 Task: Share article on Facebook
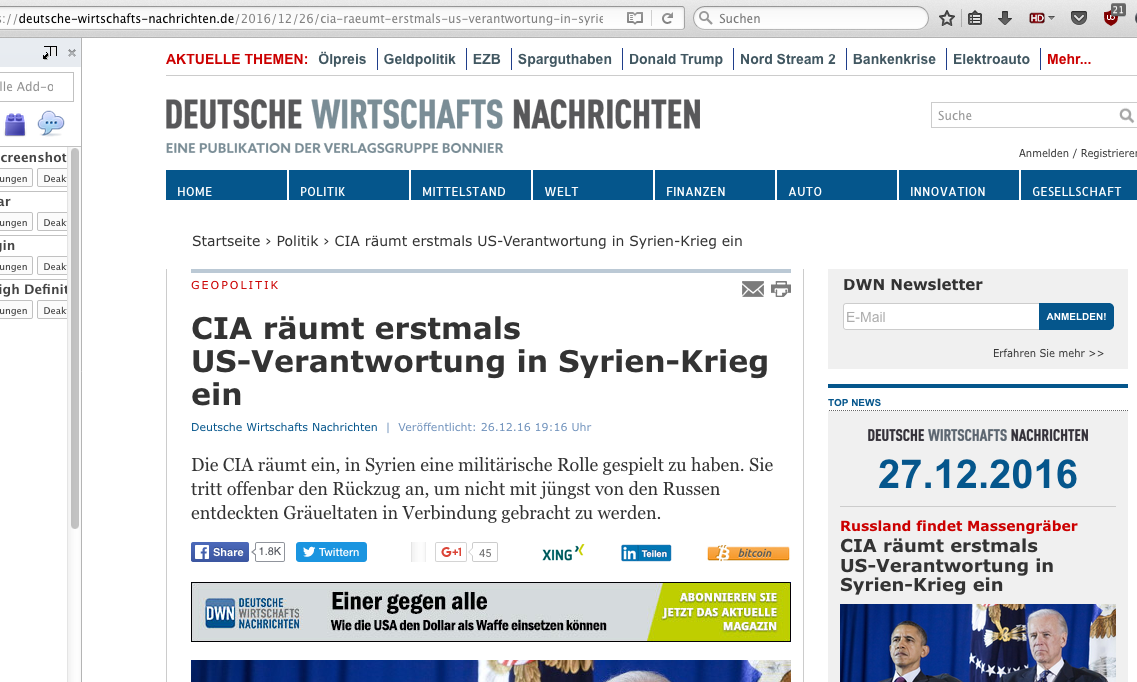click(220, 552)
